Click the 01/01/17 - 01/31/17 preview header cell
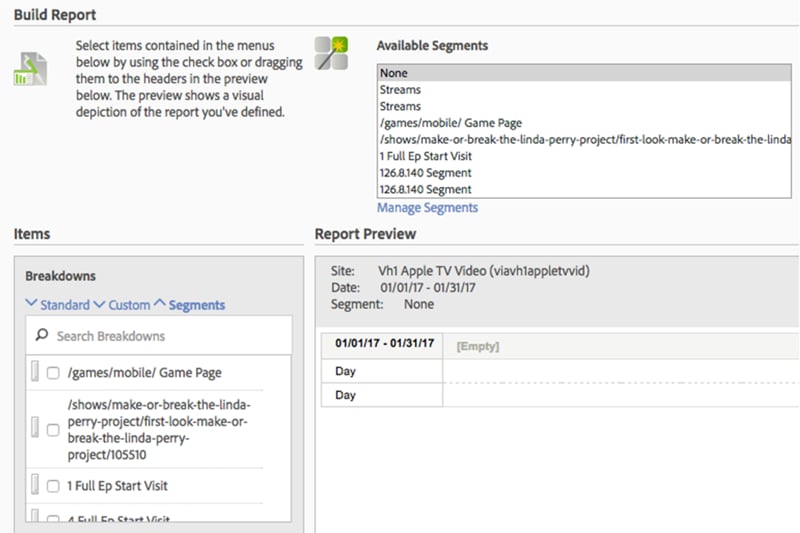Image resolution: width=800 pixels, height=533 pixels. (x=382, y=345)
